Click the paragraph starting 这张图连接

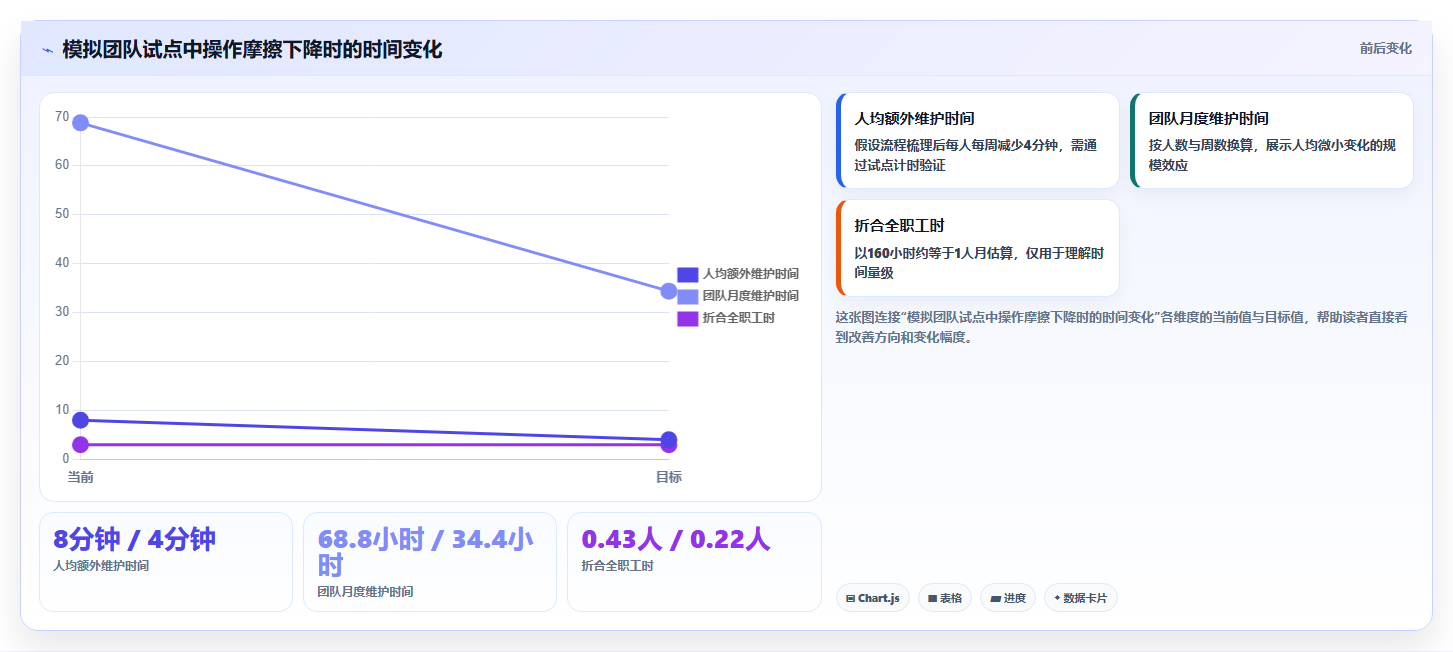point(1121,327)
